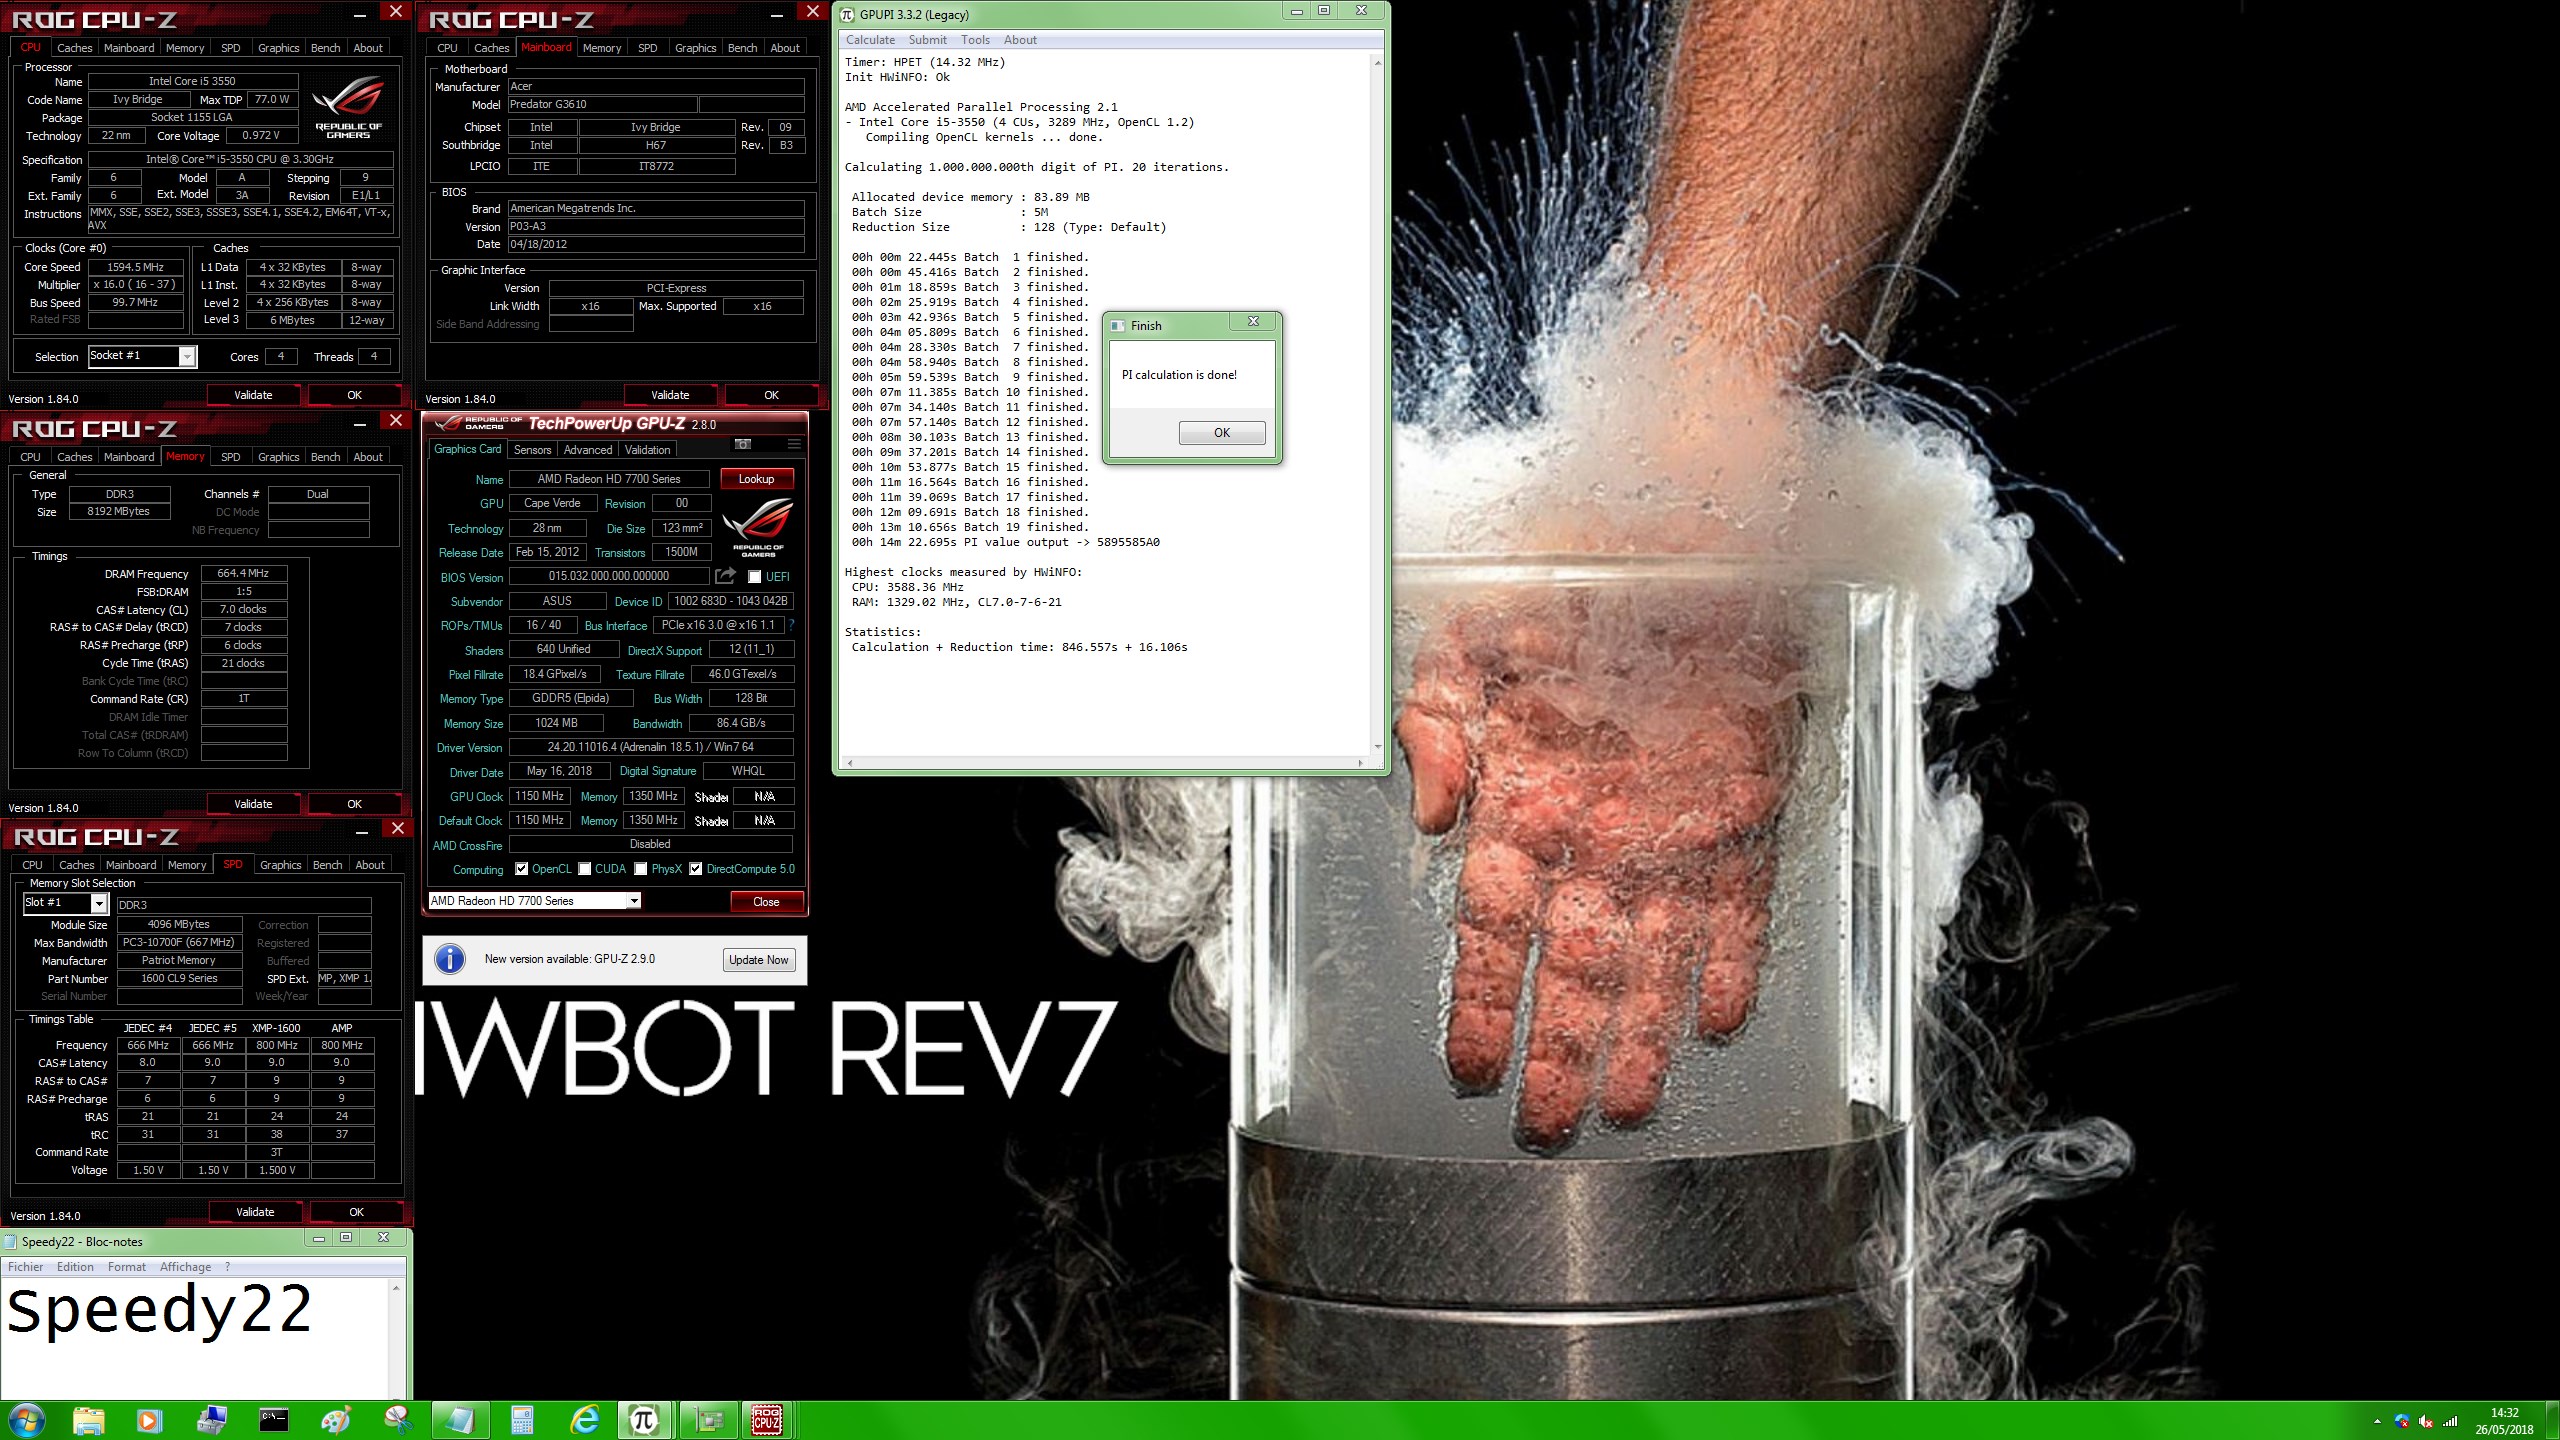Switch to ROG CPU-Z taskbar icon
Image resolution: width=2560 pixels, height=1440 pixels.
point(767,1420)
